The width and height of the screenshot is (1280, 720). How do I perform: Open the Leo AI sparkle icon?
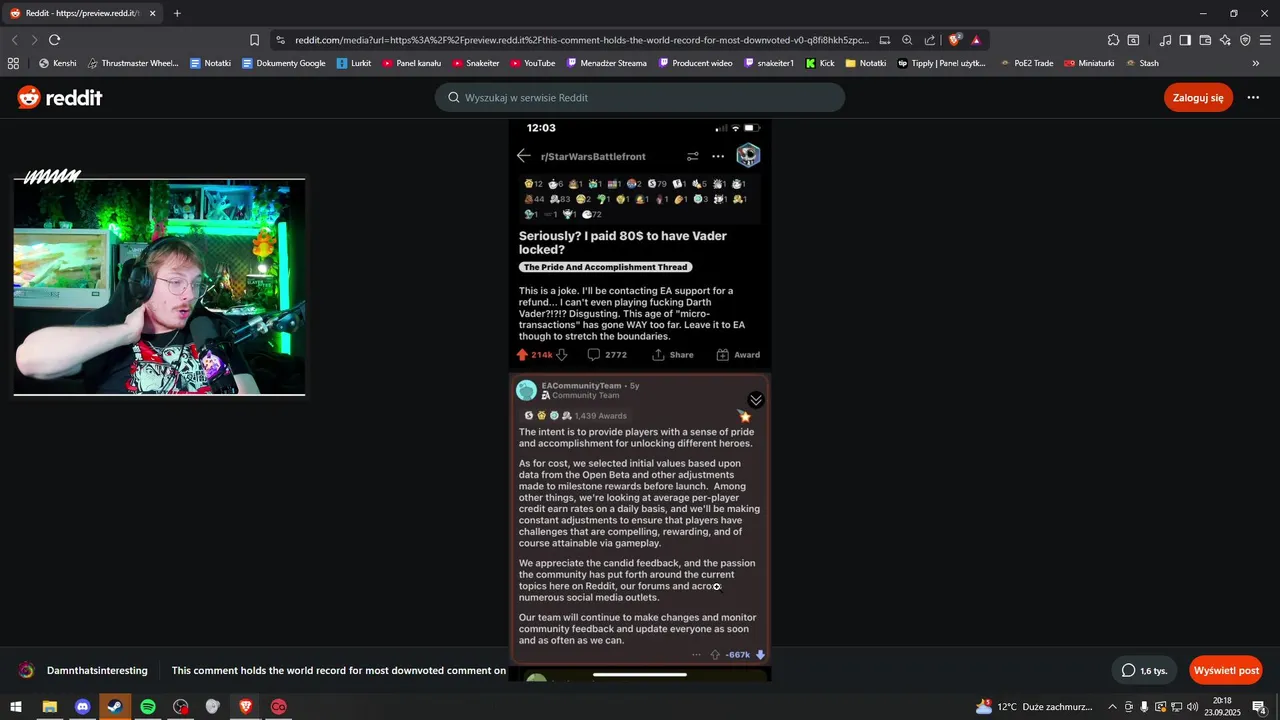click(x=1225, y=40)
